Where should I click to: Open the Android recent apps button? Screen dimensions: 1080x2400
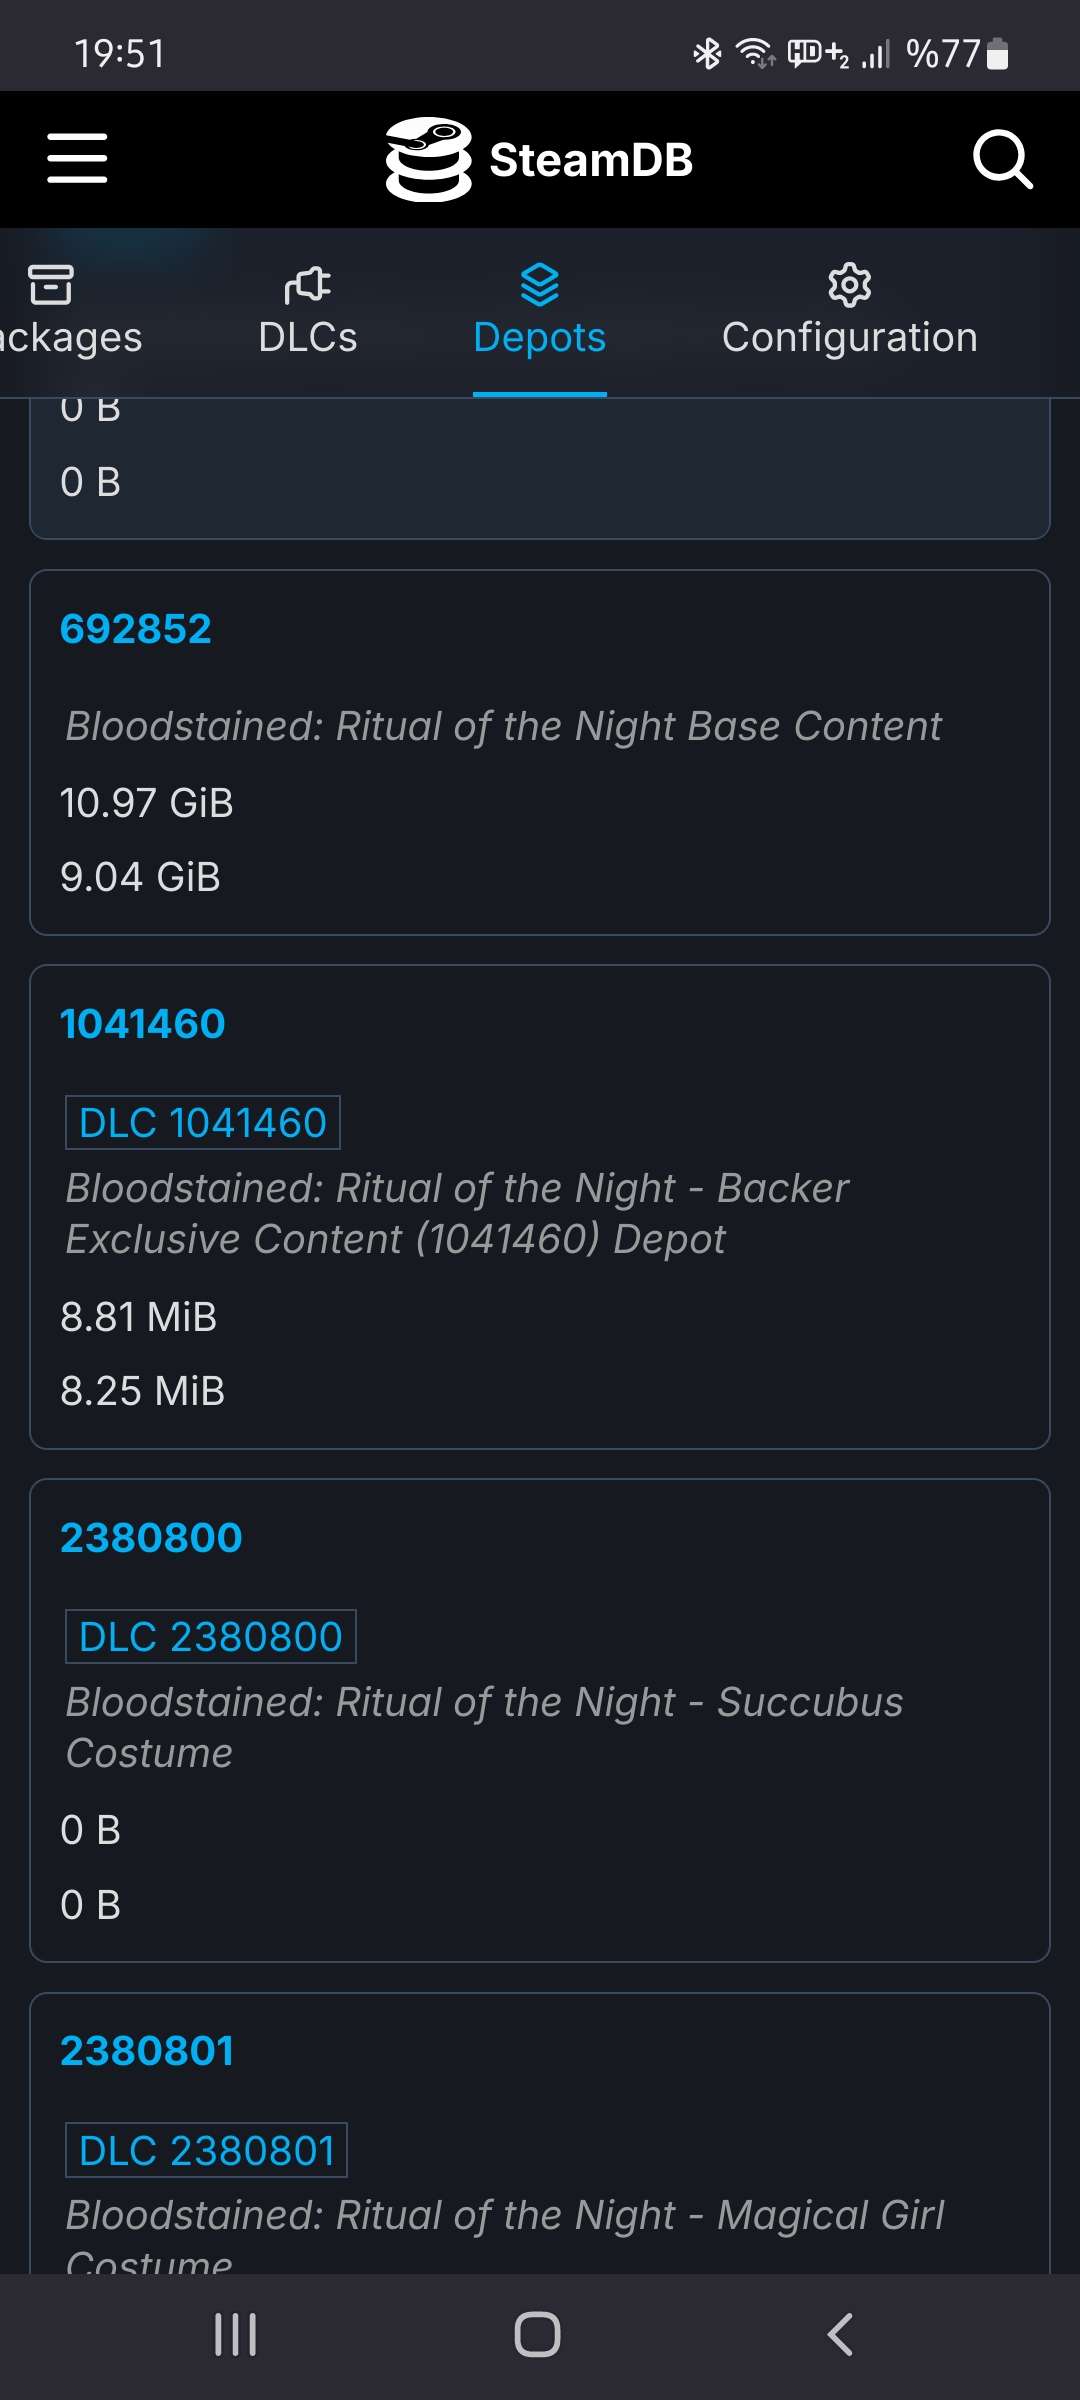236,2335
